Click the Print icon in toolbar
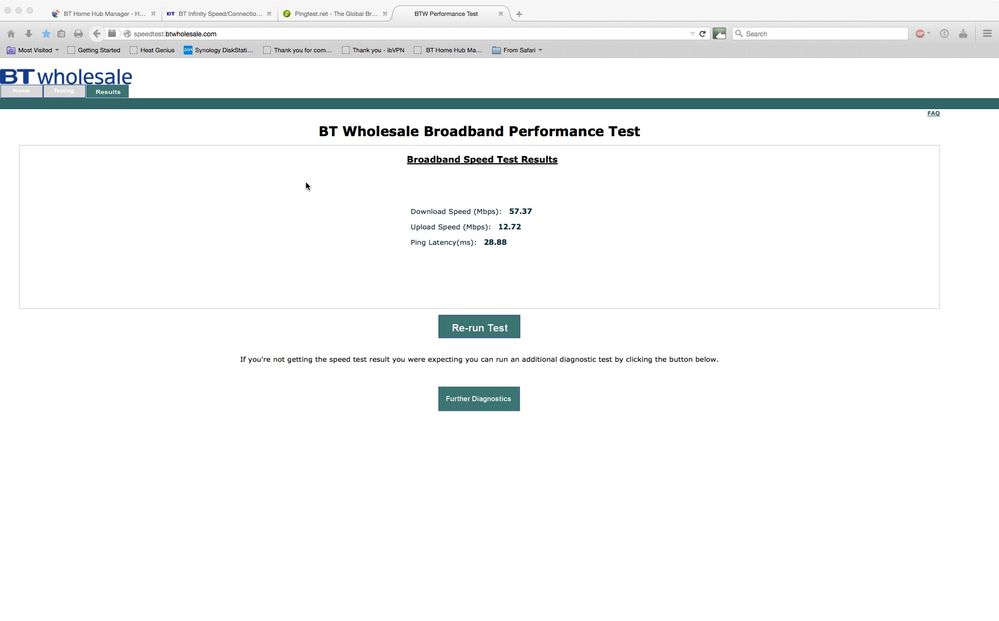The height and width of the screenshot is (621, 999). tap(78, 34)
